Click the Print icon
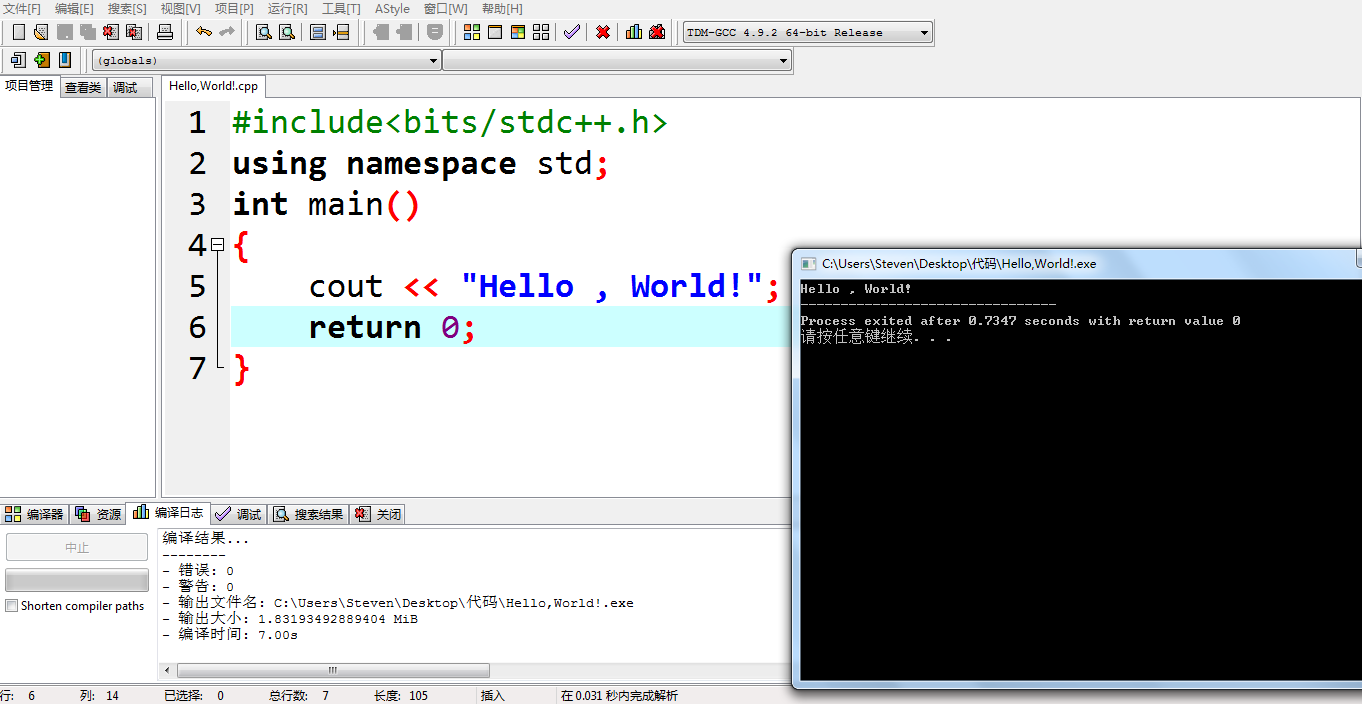 click(x=165, y=32)
